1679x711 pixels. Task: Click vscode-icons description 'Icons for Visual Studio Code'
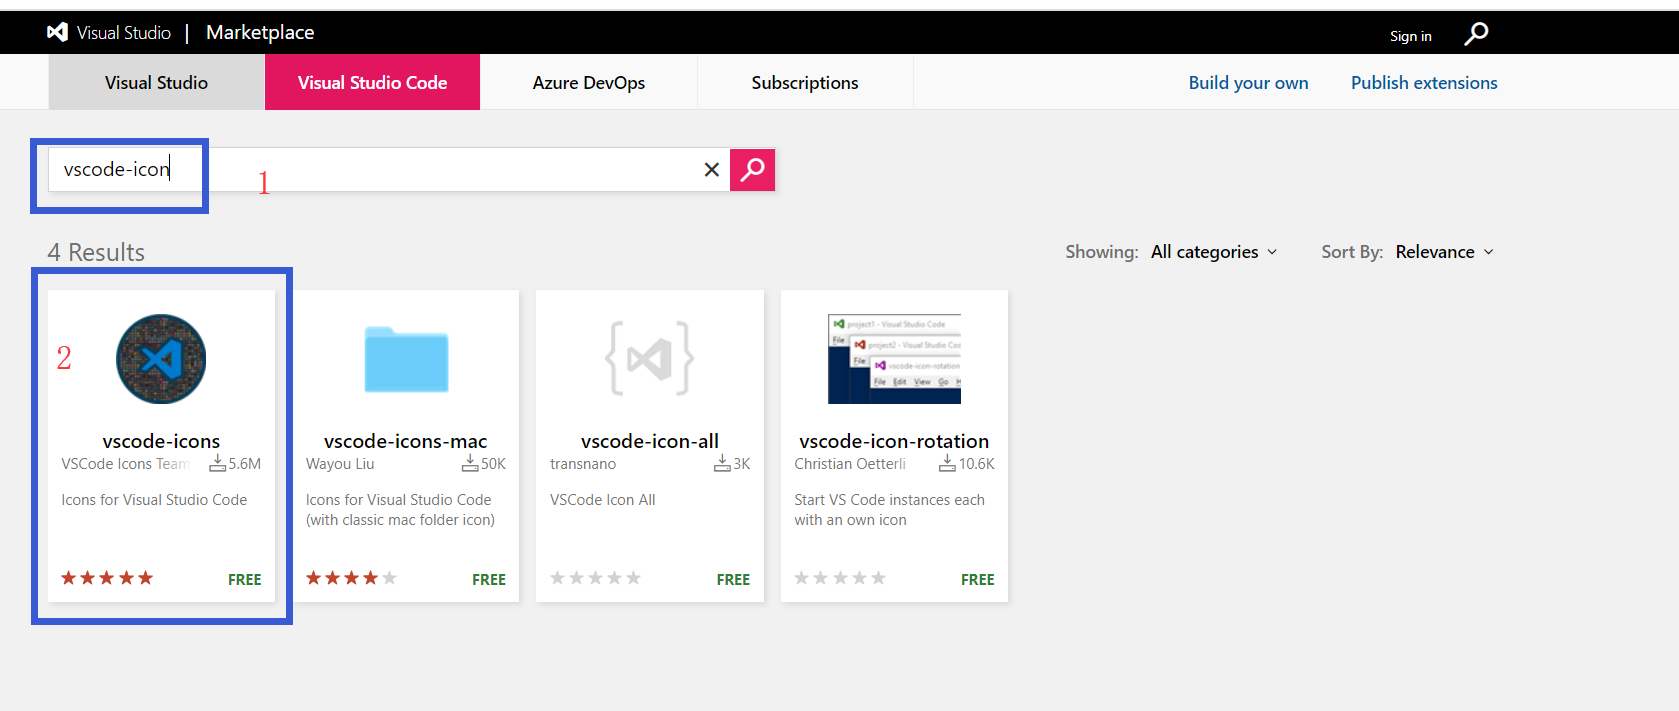pos(154,500)
